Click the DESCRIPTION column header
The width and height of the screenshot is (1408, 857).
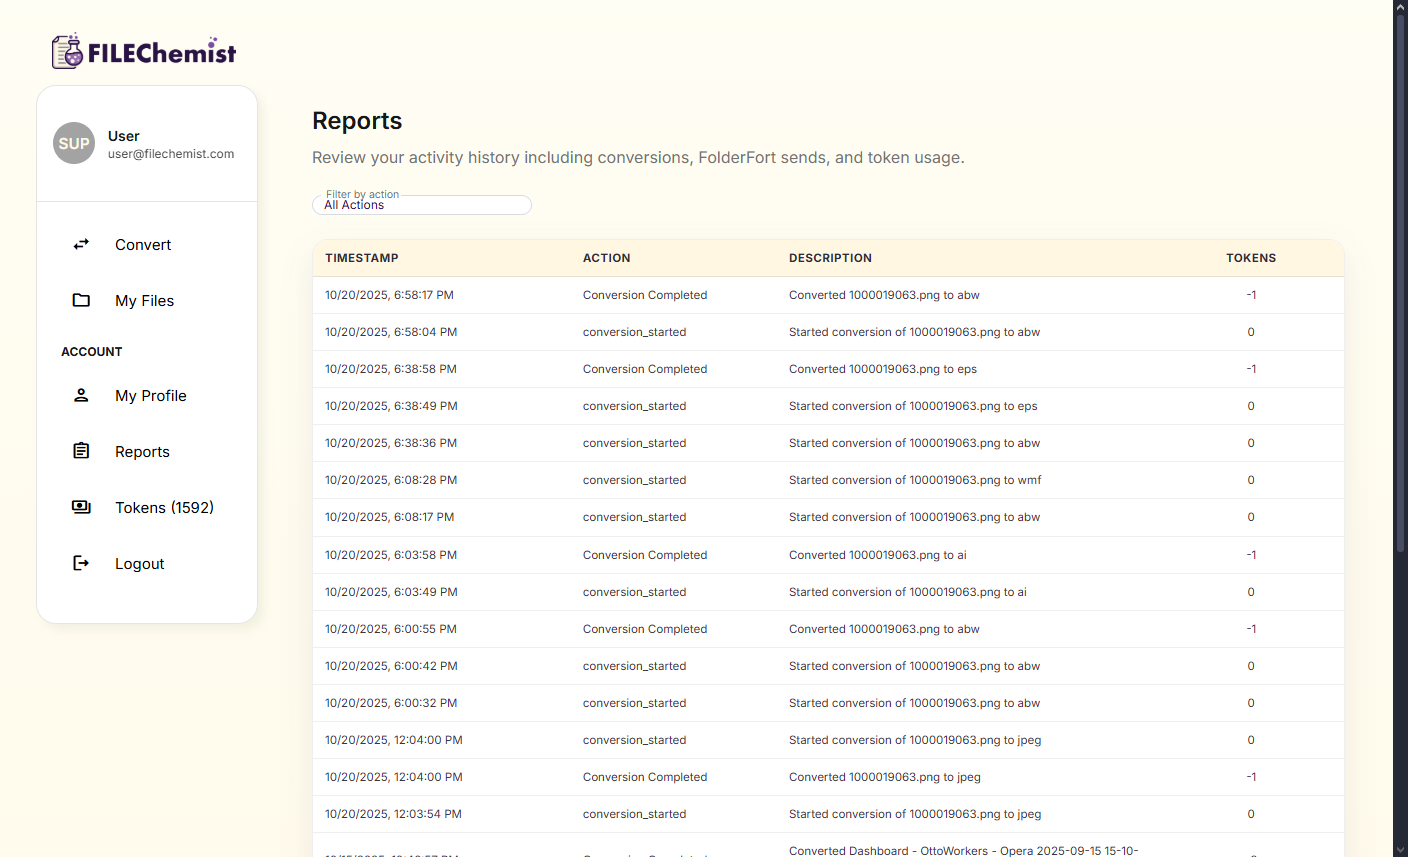[x=830, y=258]
